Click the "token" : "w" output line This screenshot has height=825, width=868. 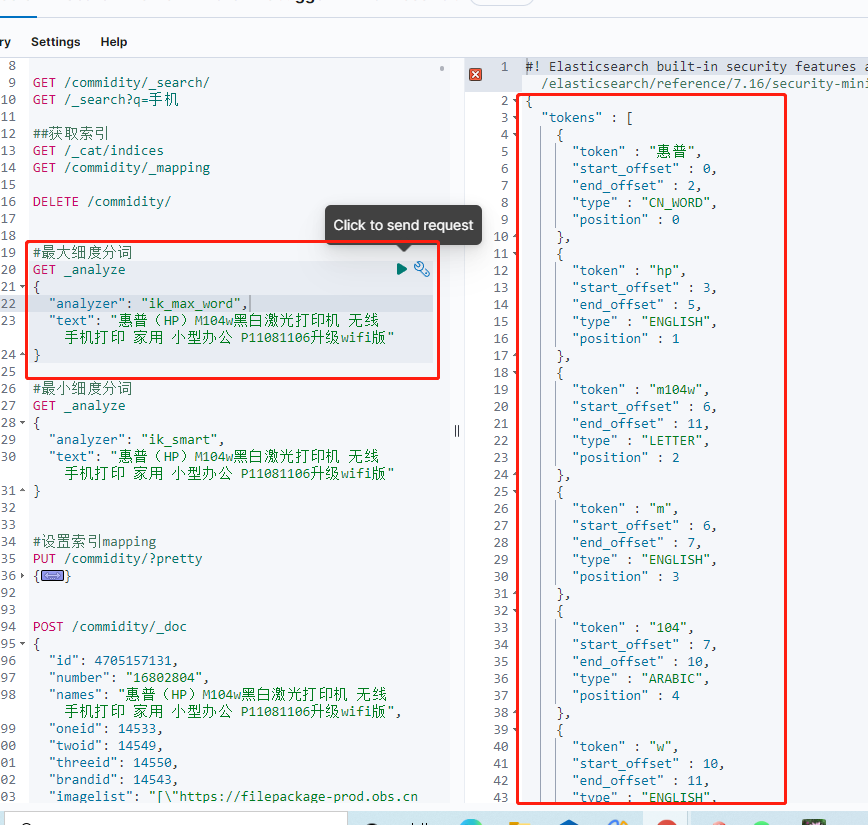point(626,747)
